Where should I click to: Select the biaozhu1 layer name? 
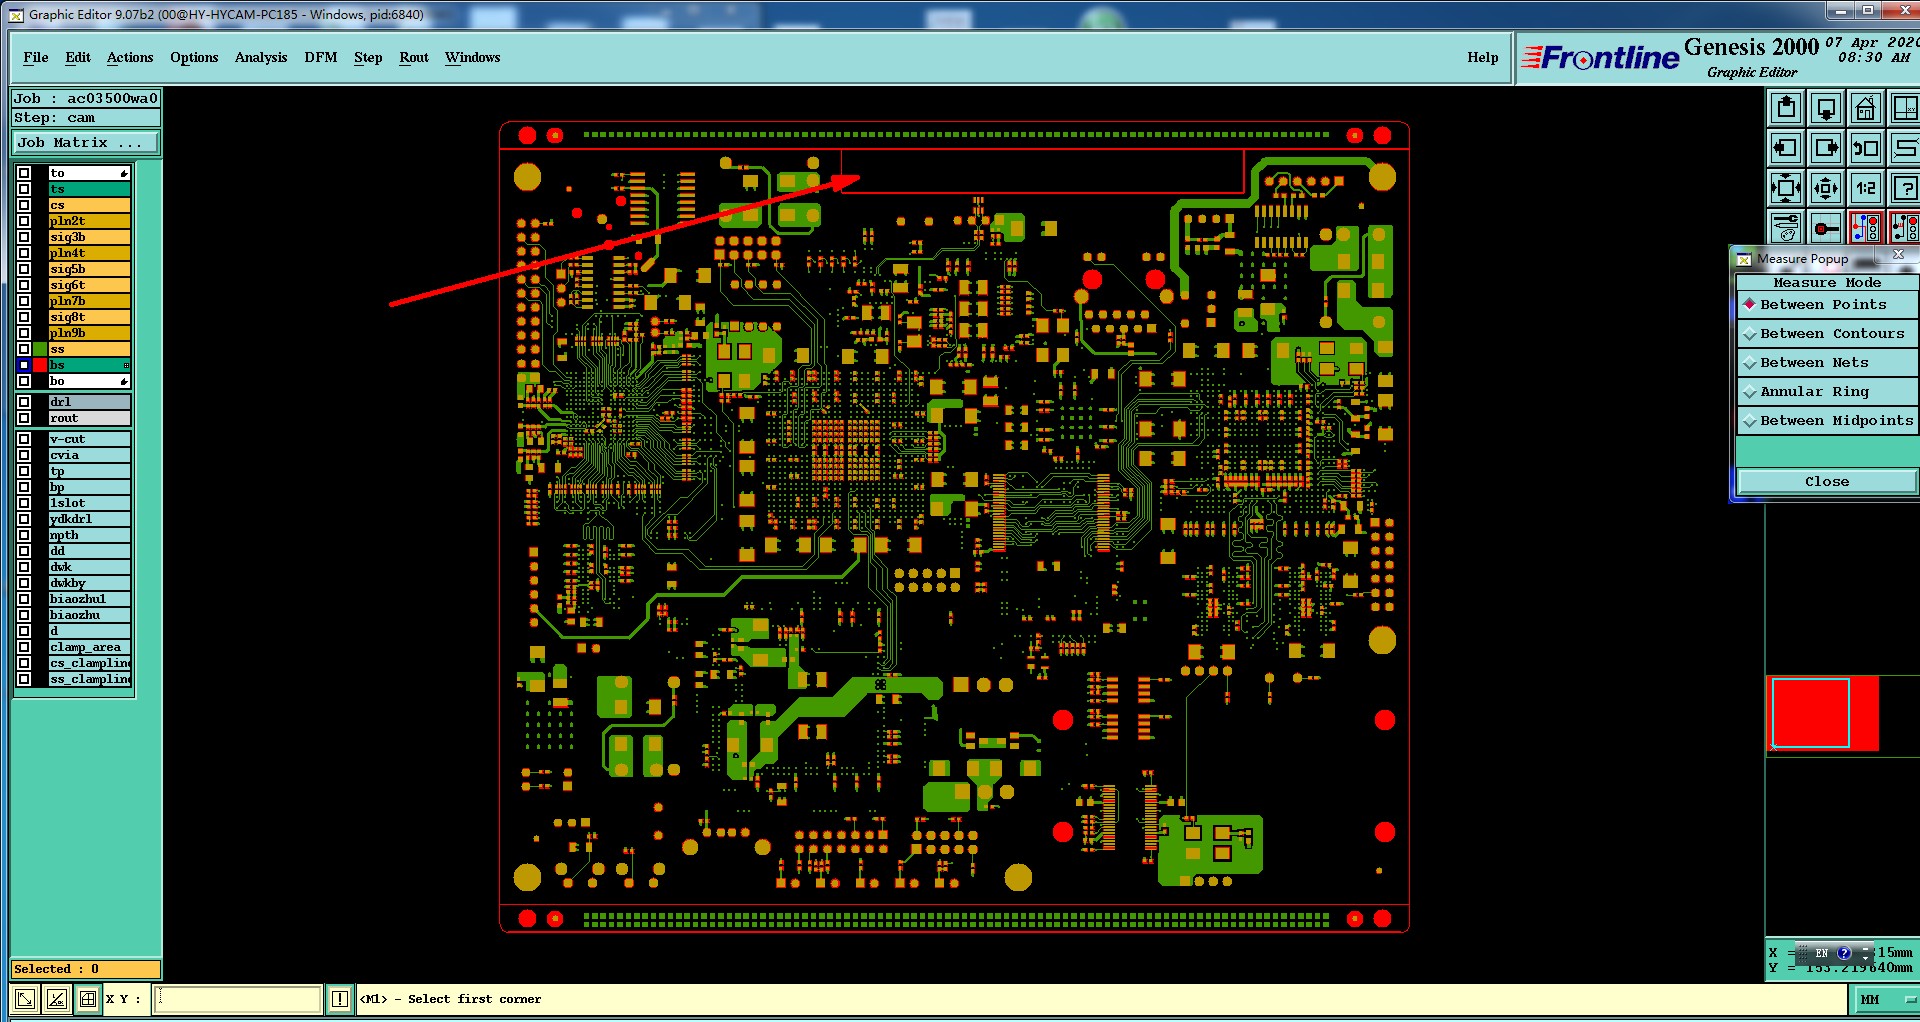[90, 599]
